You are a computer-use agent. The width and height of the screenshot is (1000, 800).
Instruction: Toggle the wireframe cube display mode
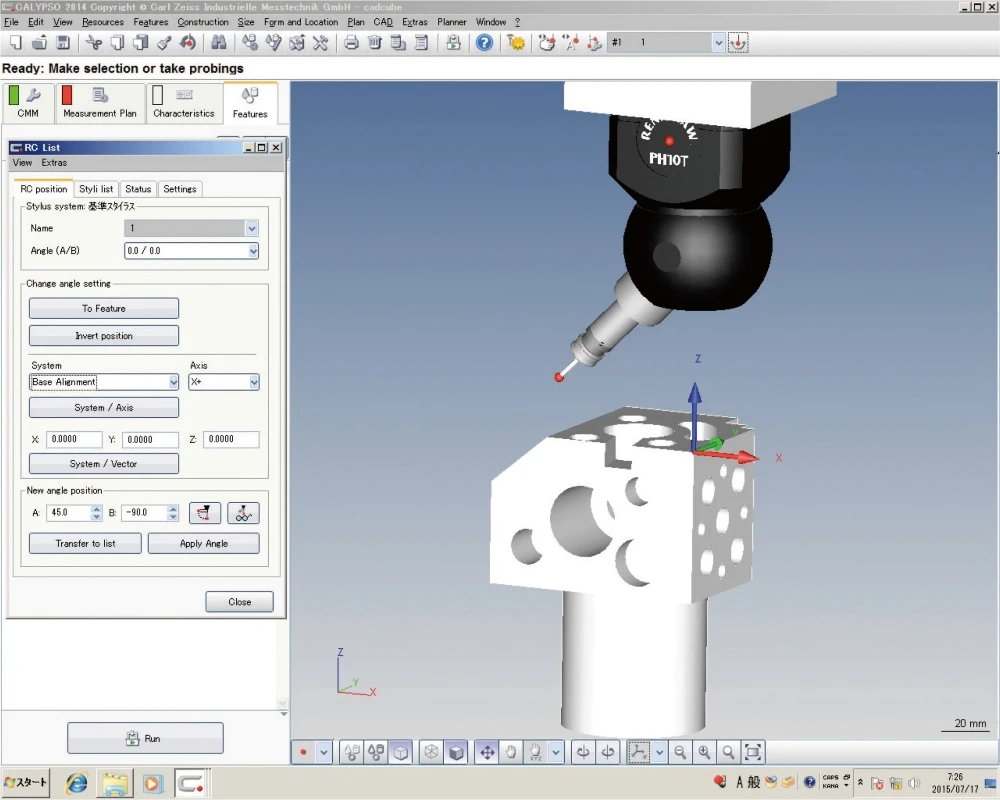pyautogui.click(x=431, y=752)
